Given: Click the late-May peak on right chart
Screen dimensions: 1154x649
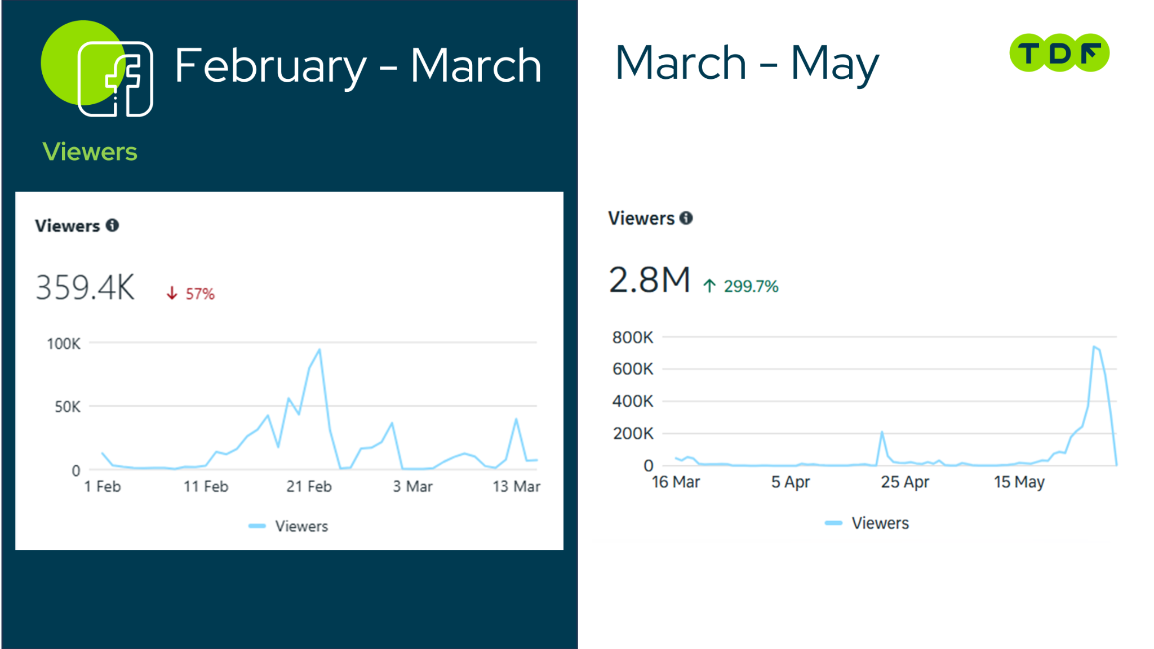Looking at the screenshot, I should tap(1095, 347).
